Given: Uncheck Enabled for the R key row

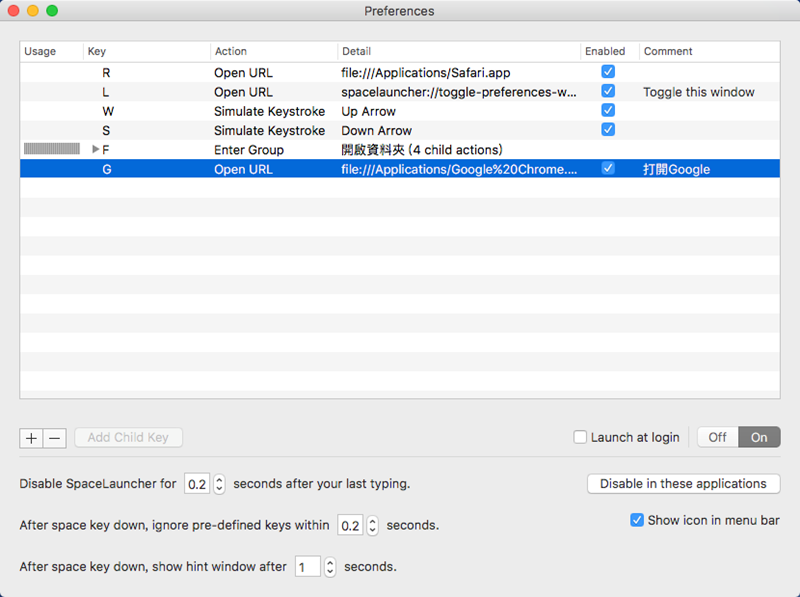Looking at the screenshot, I should pos(608,72).
